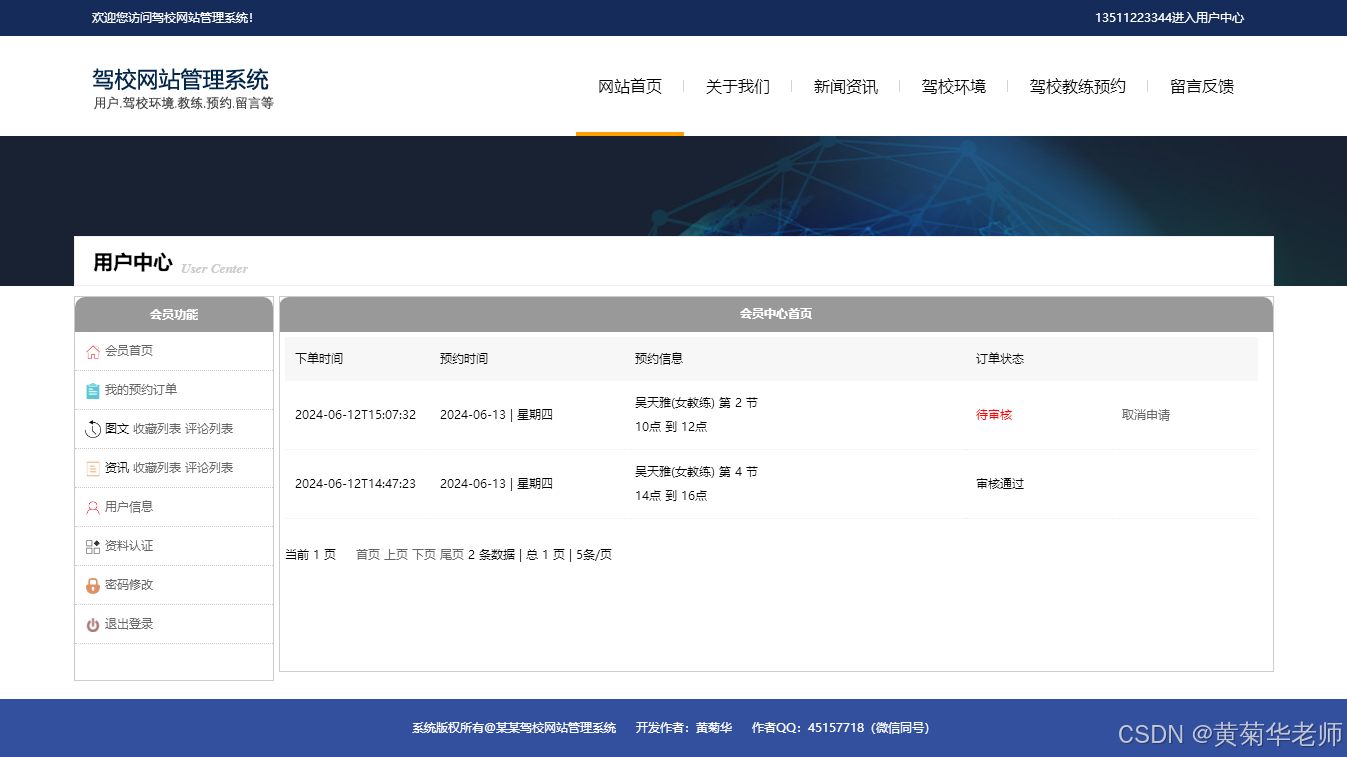Viewport: 1347px width, 757px height.
Task: Click the house icon beside 会员首页
Action: point(93,351)
